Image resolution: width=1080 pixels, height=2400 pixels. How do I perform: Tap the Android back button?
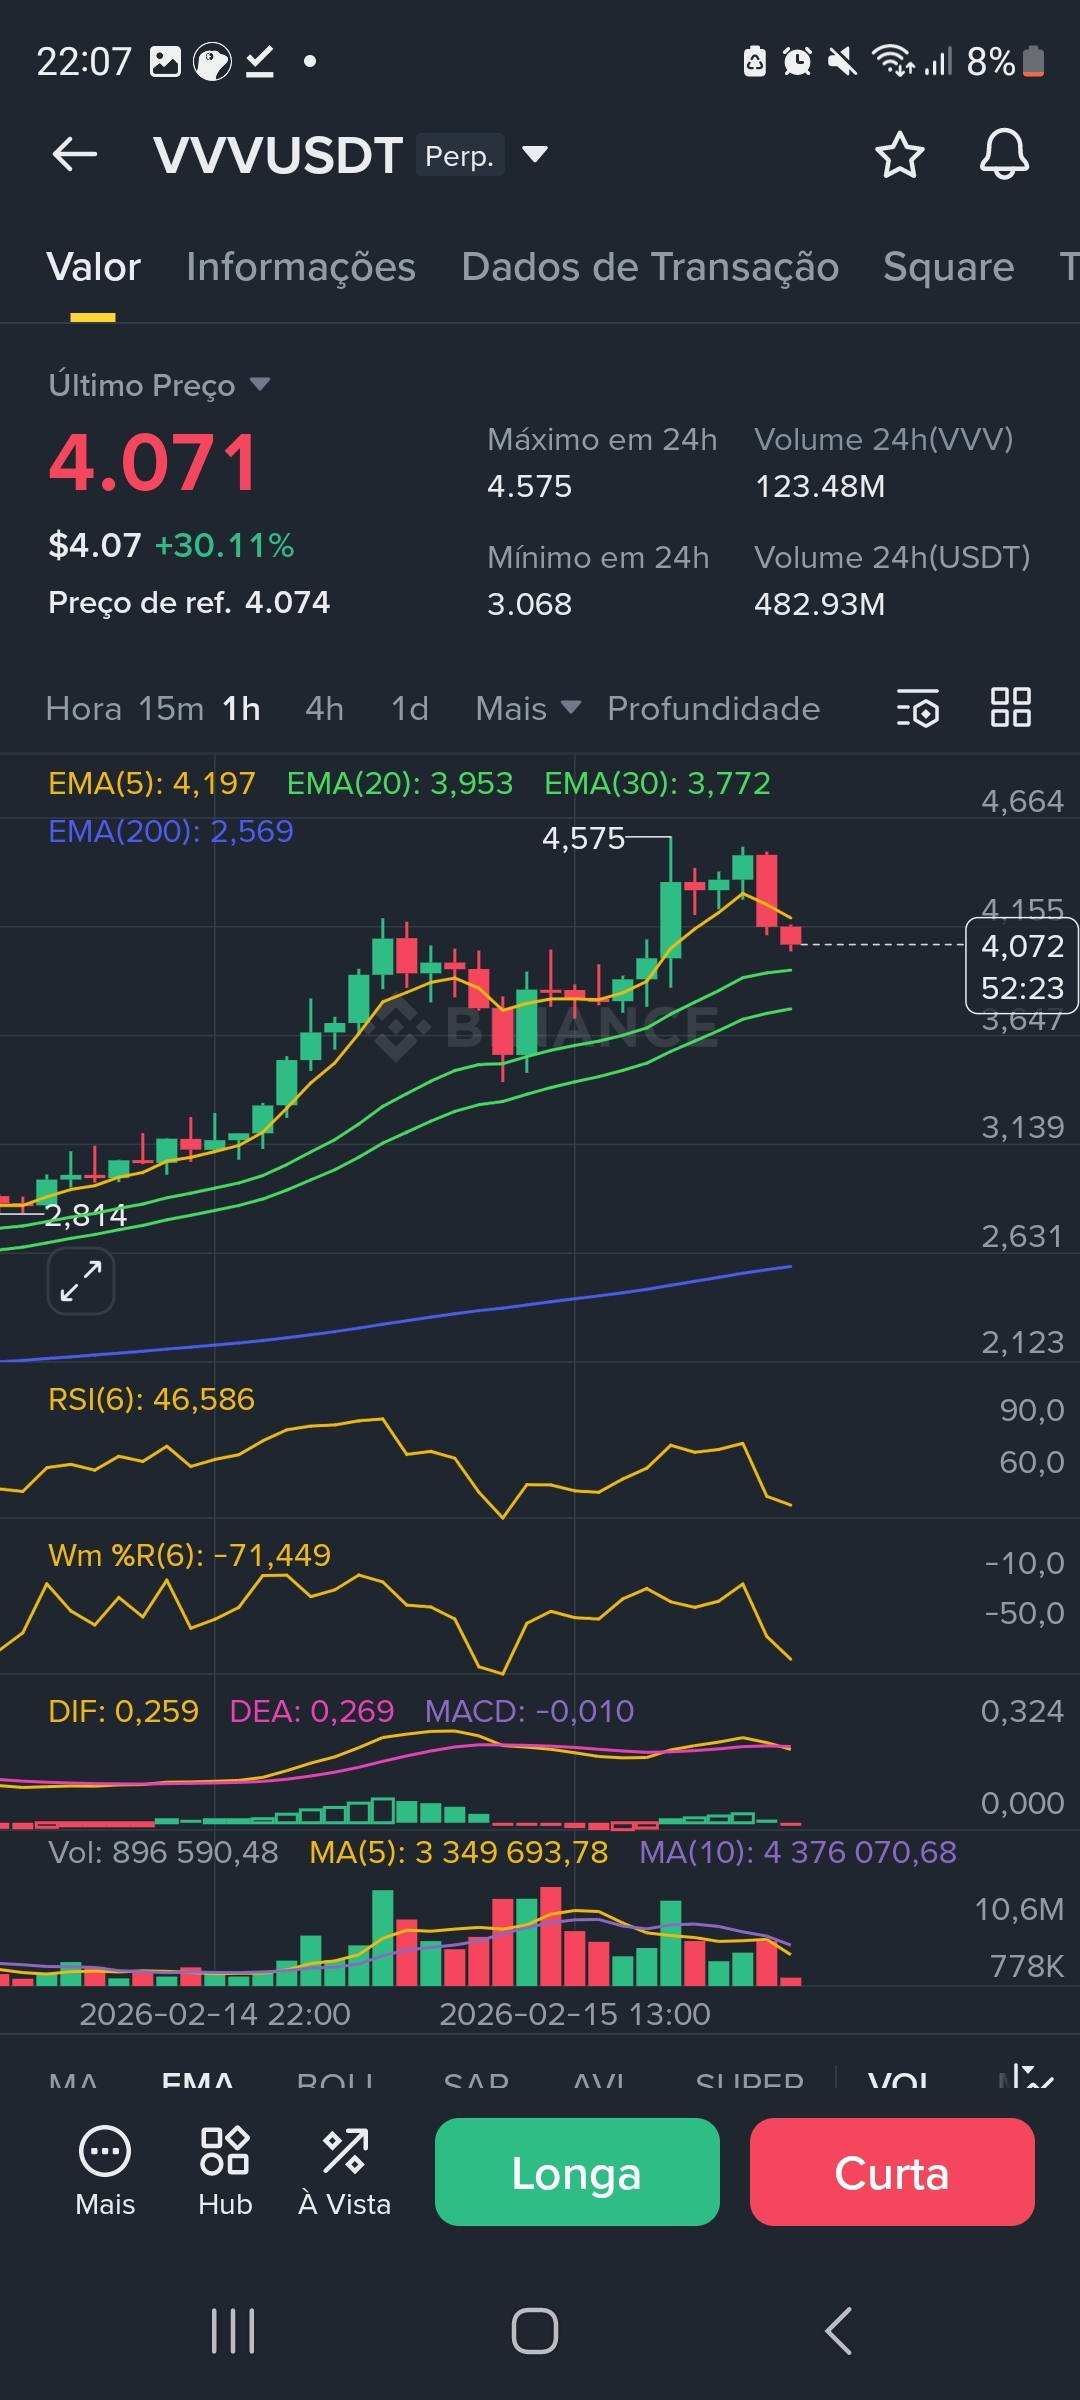tap(839, 2331)
